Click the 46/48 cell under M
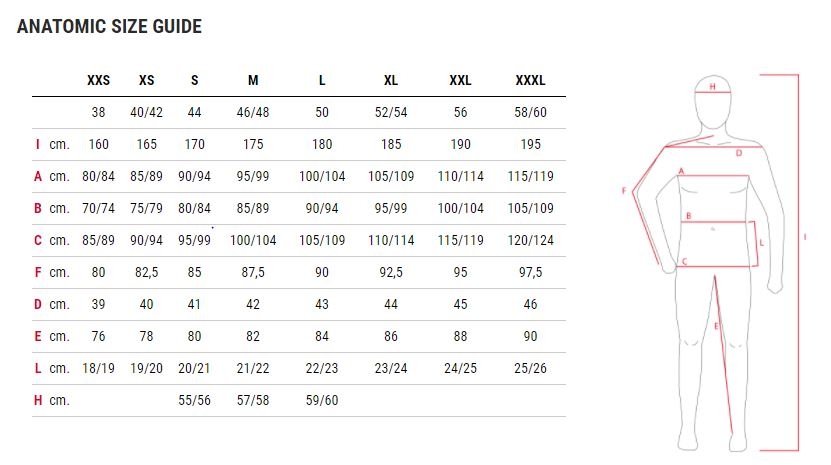831x465 pixels. (x=253, y=113)
